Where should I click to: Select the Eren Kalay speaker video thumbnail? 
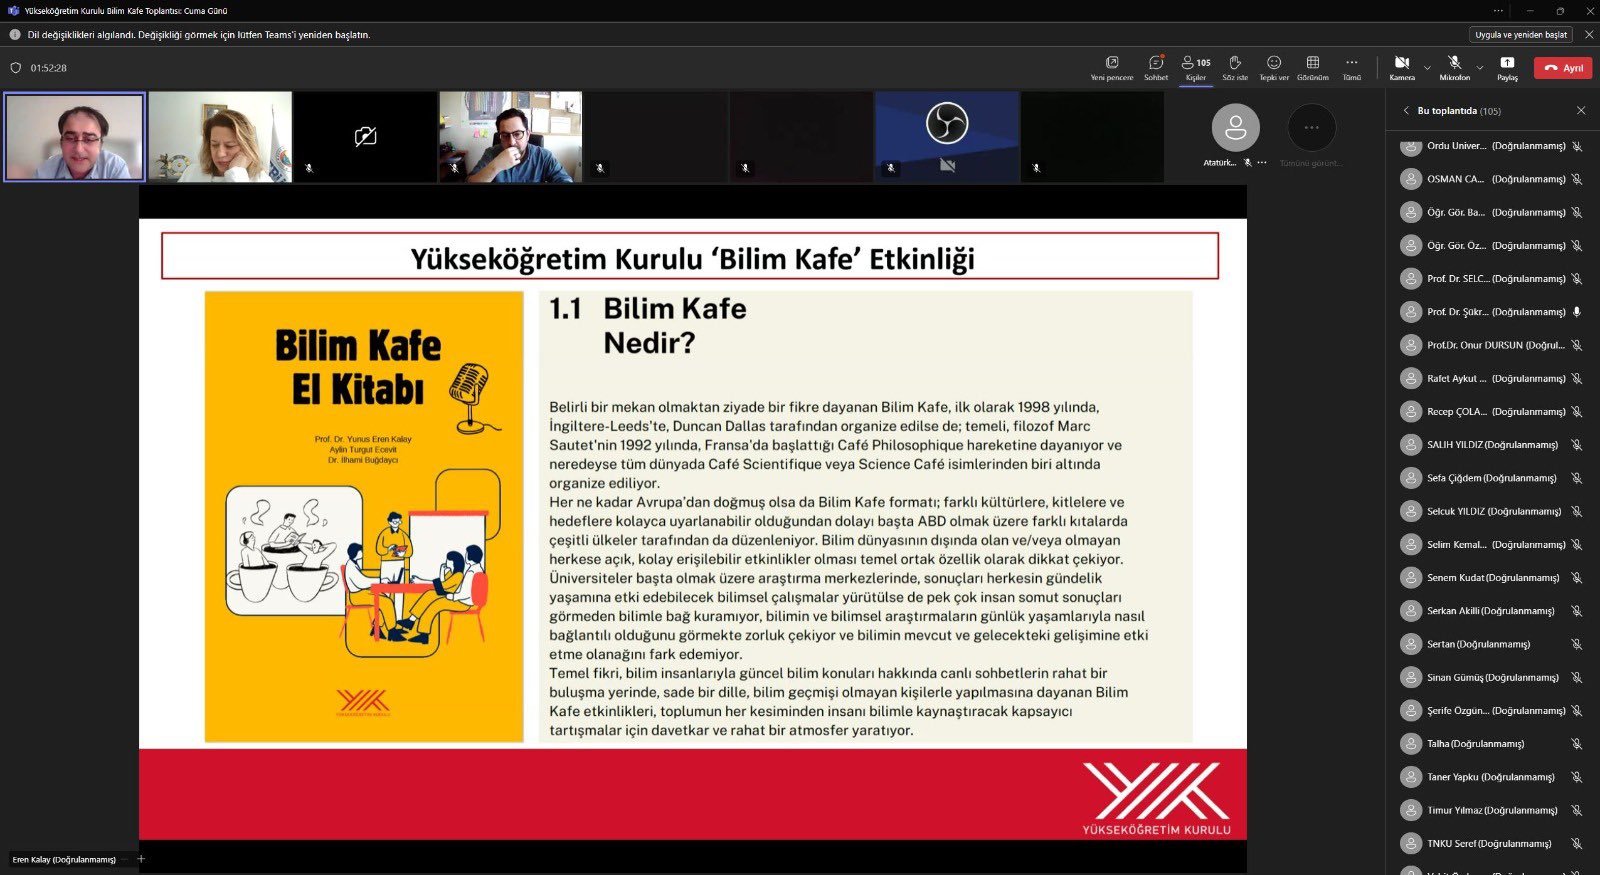coord(75,137)
